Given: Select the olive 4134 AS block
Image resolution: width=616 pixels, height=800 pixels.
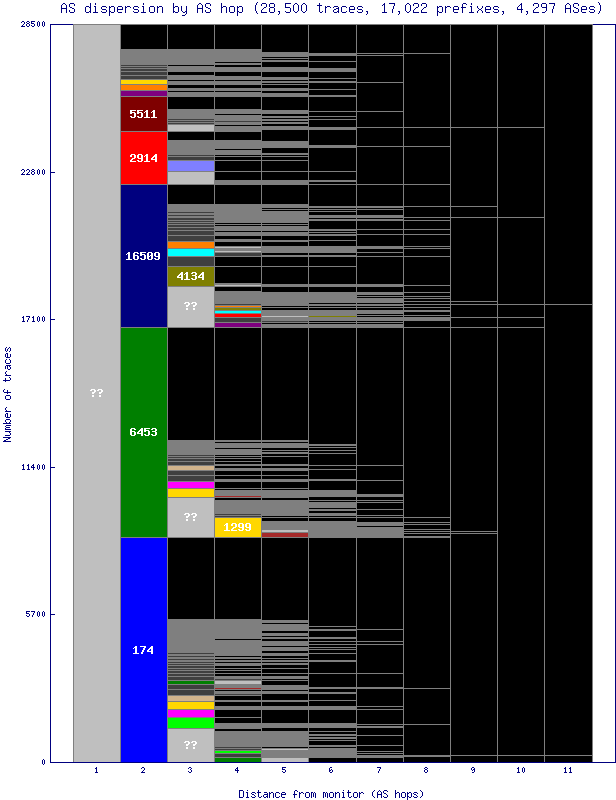Looking at the screenshot, I should (190, 276).
